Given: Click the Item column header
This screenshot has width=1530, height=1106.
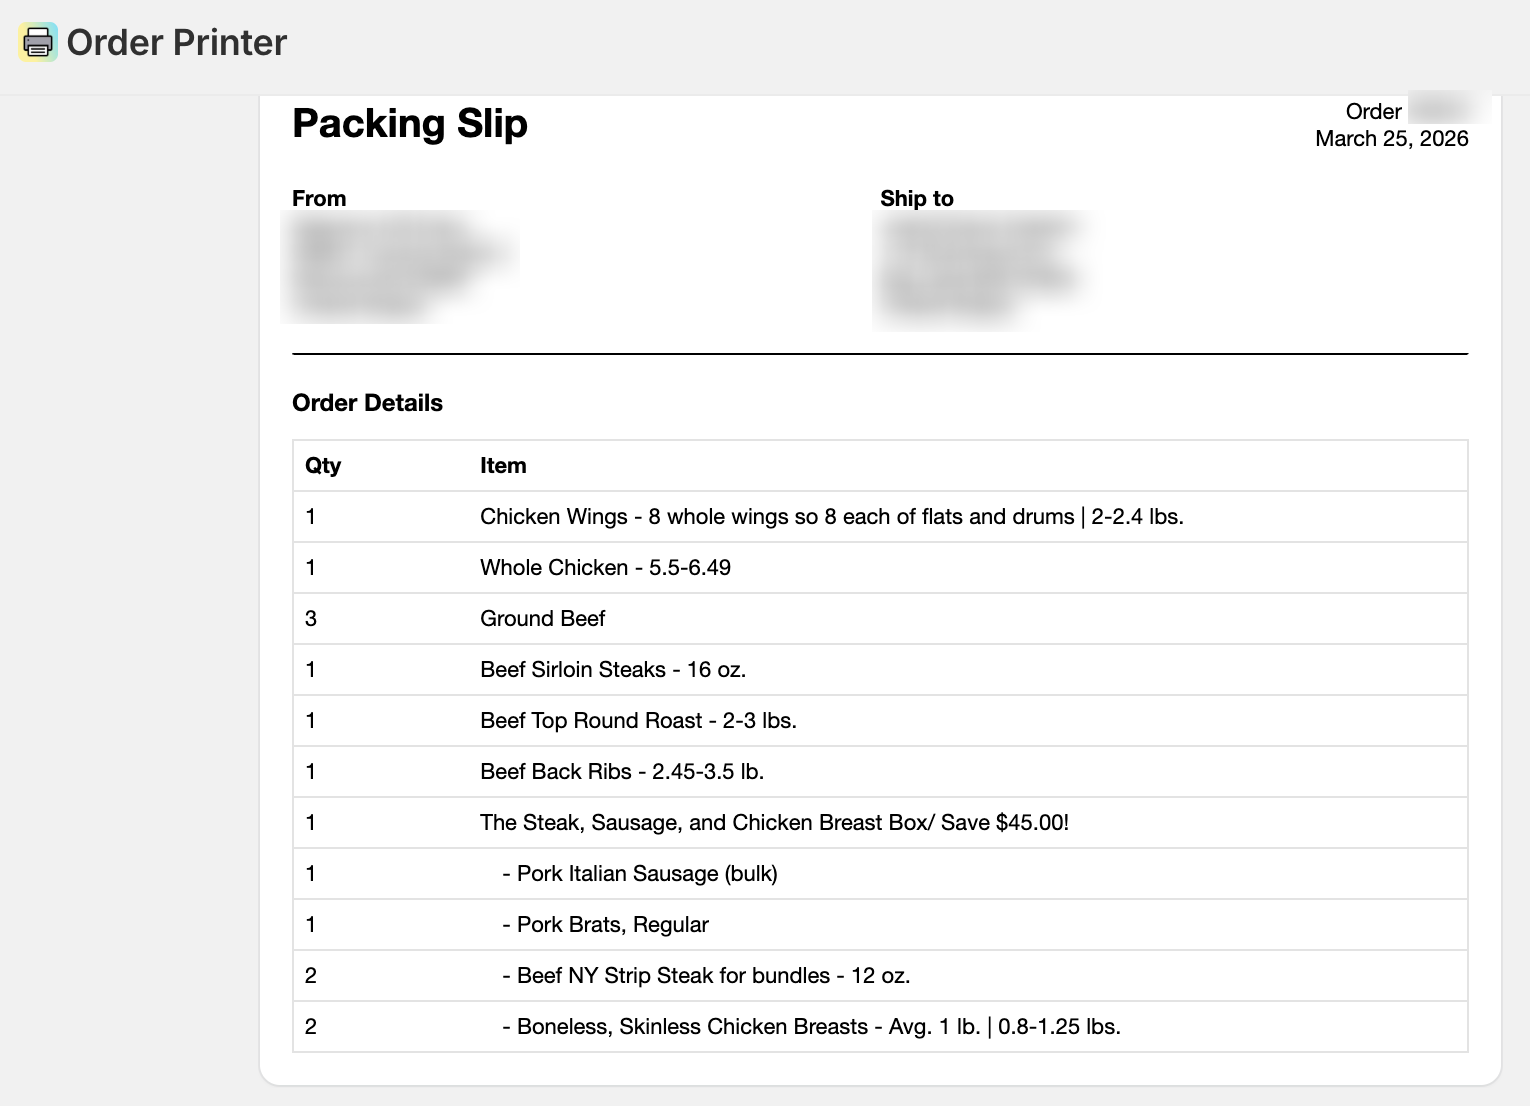Looking at the screenshot, I should coord(503,465).
